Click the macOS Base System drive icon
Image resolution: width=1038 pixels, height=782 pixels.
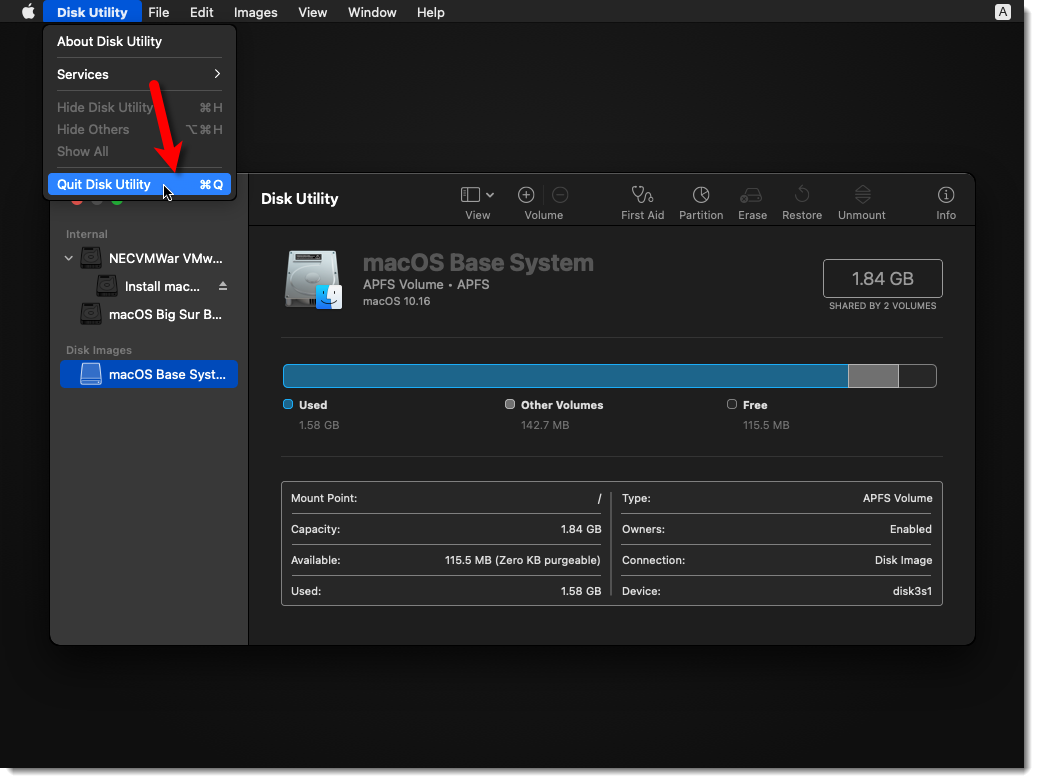[313, 279]
